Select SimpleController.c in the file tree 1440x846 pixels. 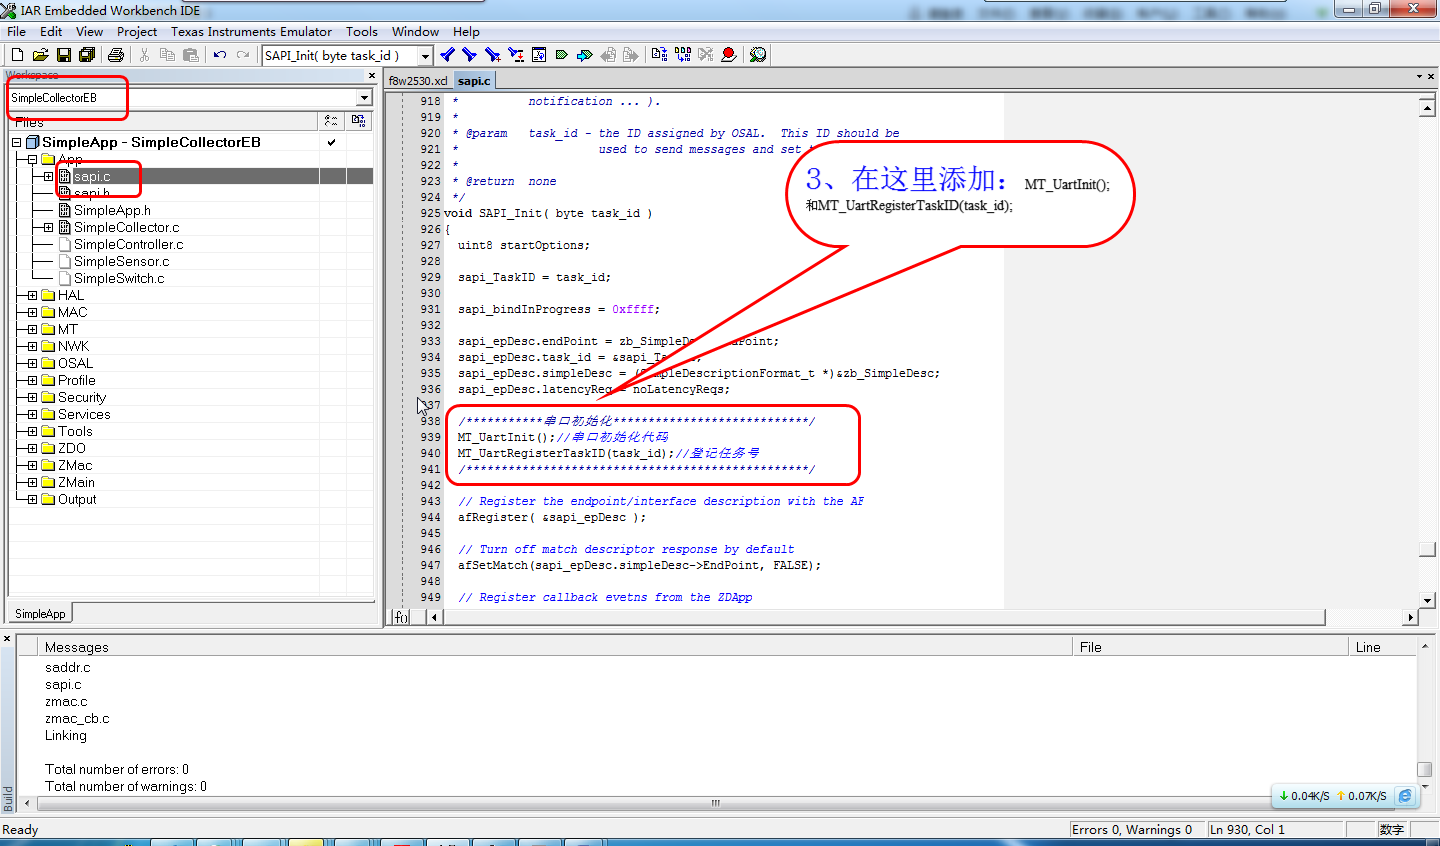pyautogui.click(x=128, y=244)
